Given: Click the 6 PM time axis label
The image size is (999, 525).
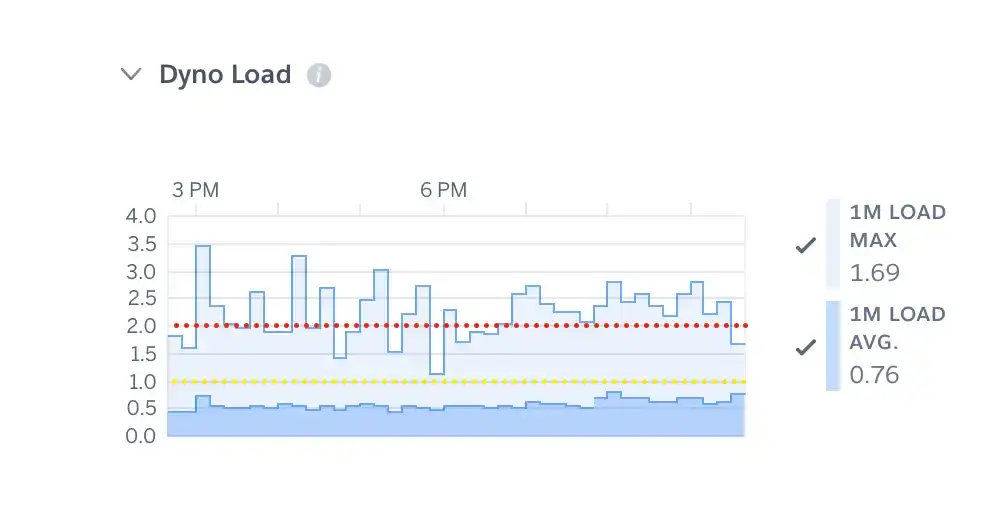Looking at the screenshot, I should 443,190.
